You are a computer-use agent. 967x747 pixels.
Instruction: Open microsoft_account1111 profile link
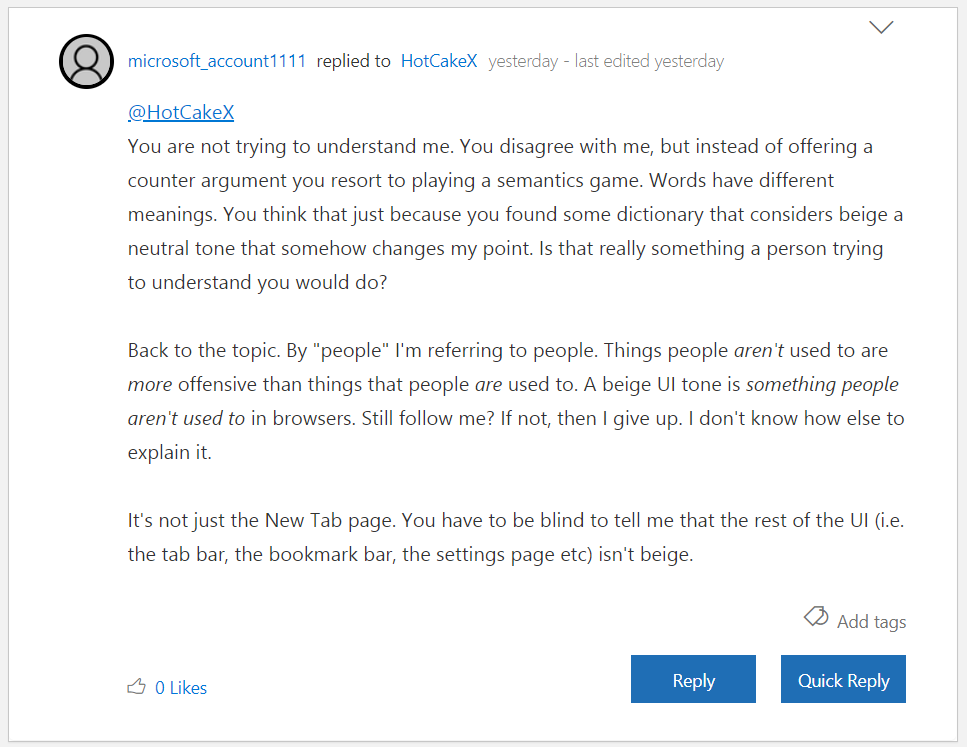[x=217, y=61]
